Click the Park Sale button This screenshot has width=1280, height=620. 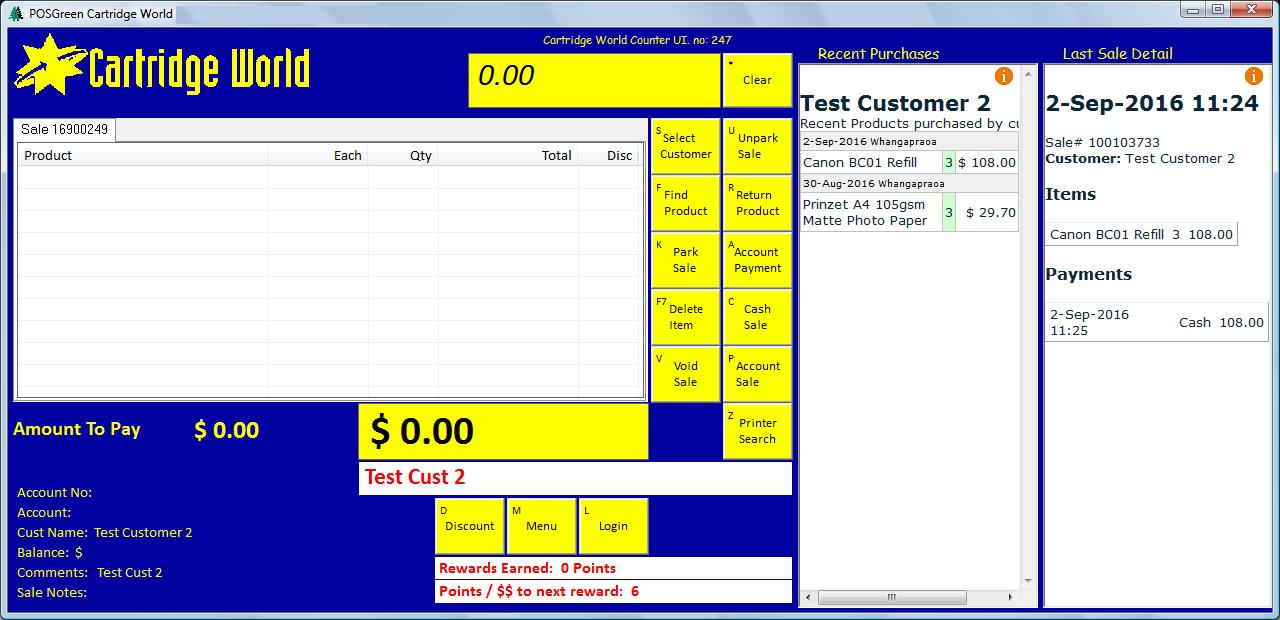pyautogui.click(x=685, y=260)
